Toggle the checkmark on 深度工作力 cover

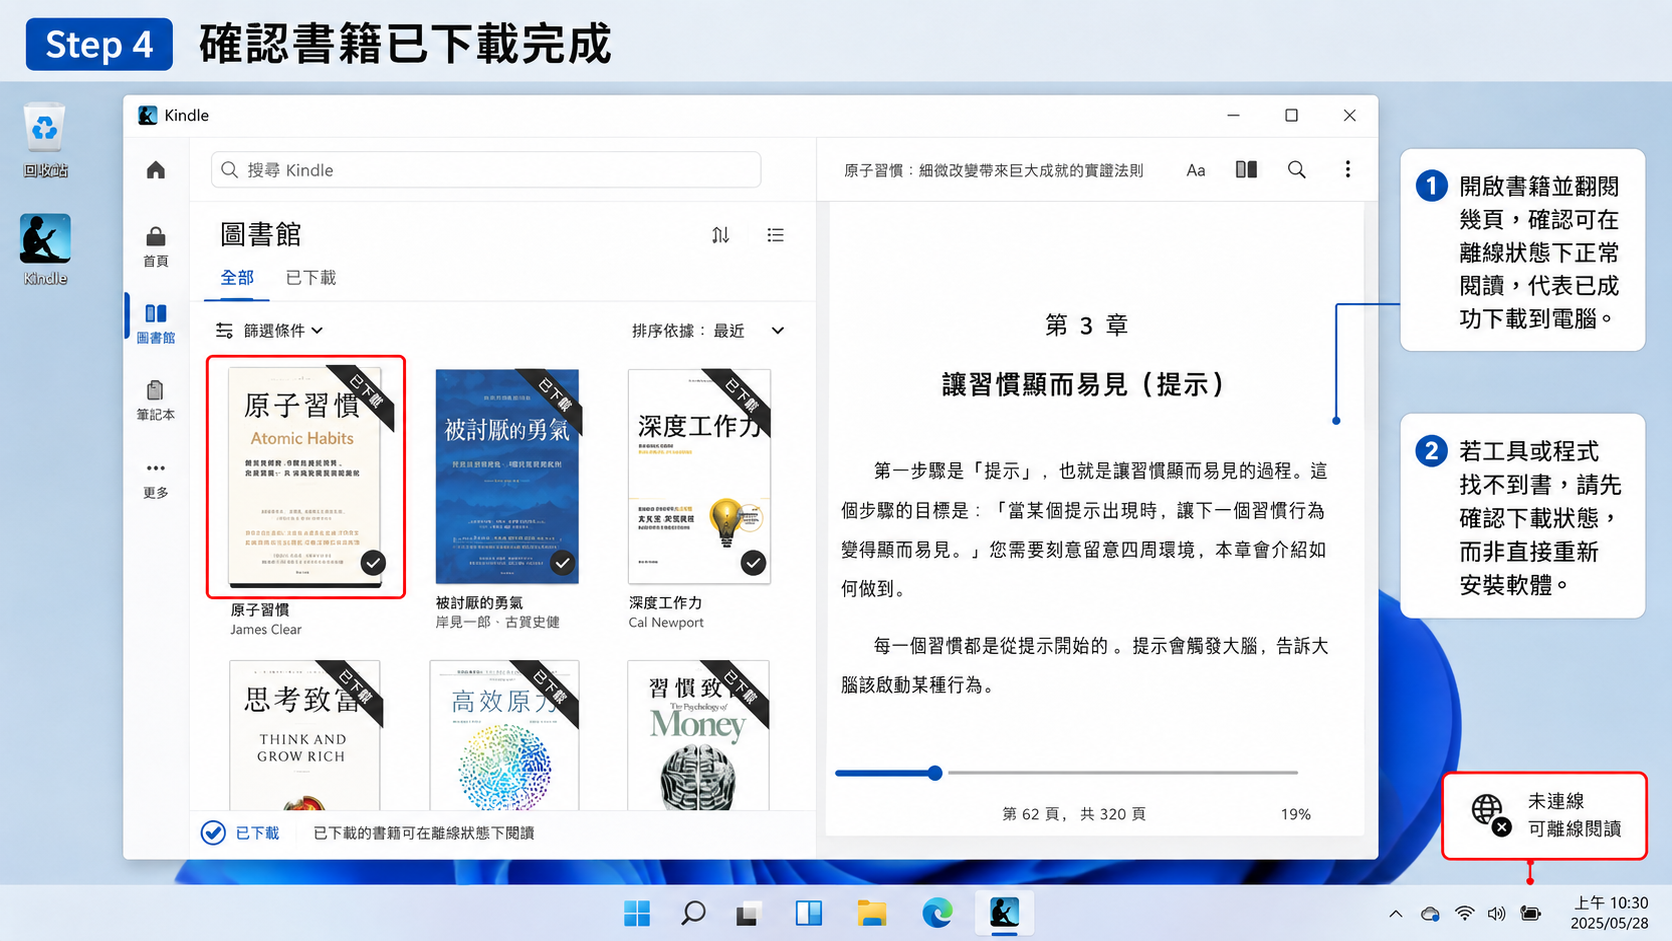click(754, 563)
